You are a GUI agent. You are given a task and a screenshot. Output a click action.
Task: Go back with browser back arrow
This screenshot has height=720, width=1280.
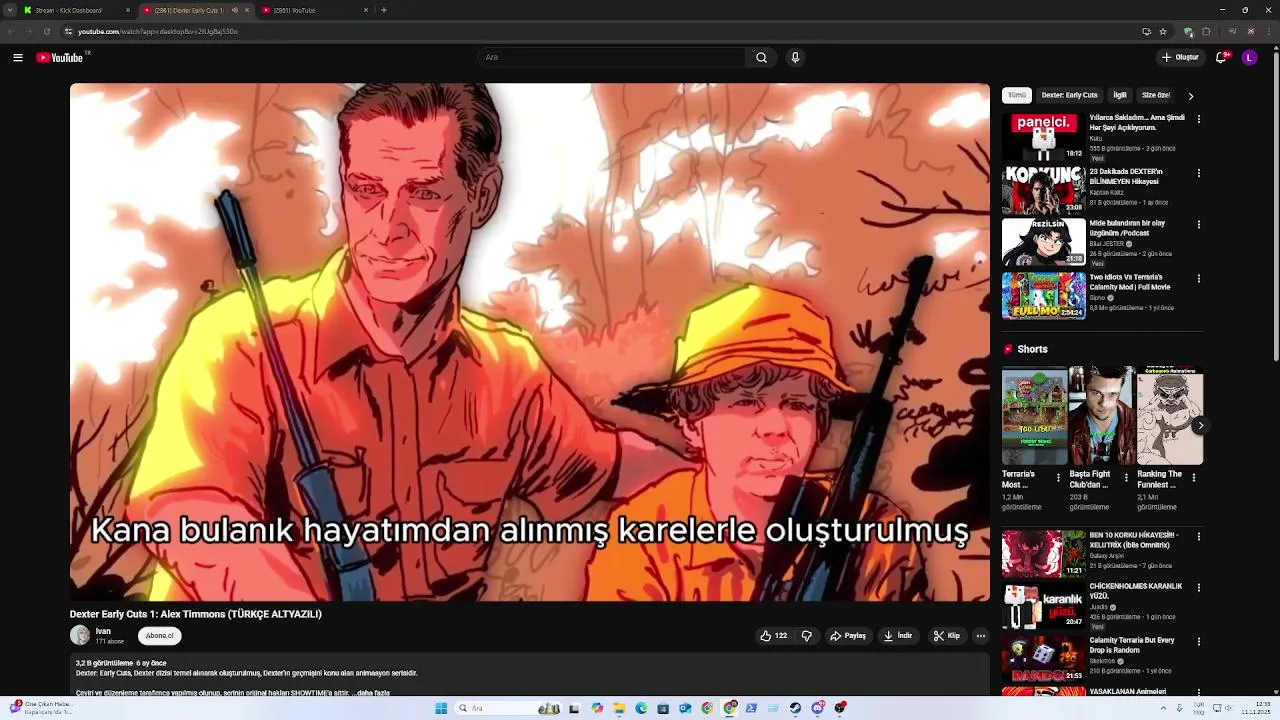coord(11,31)
